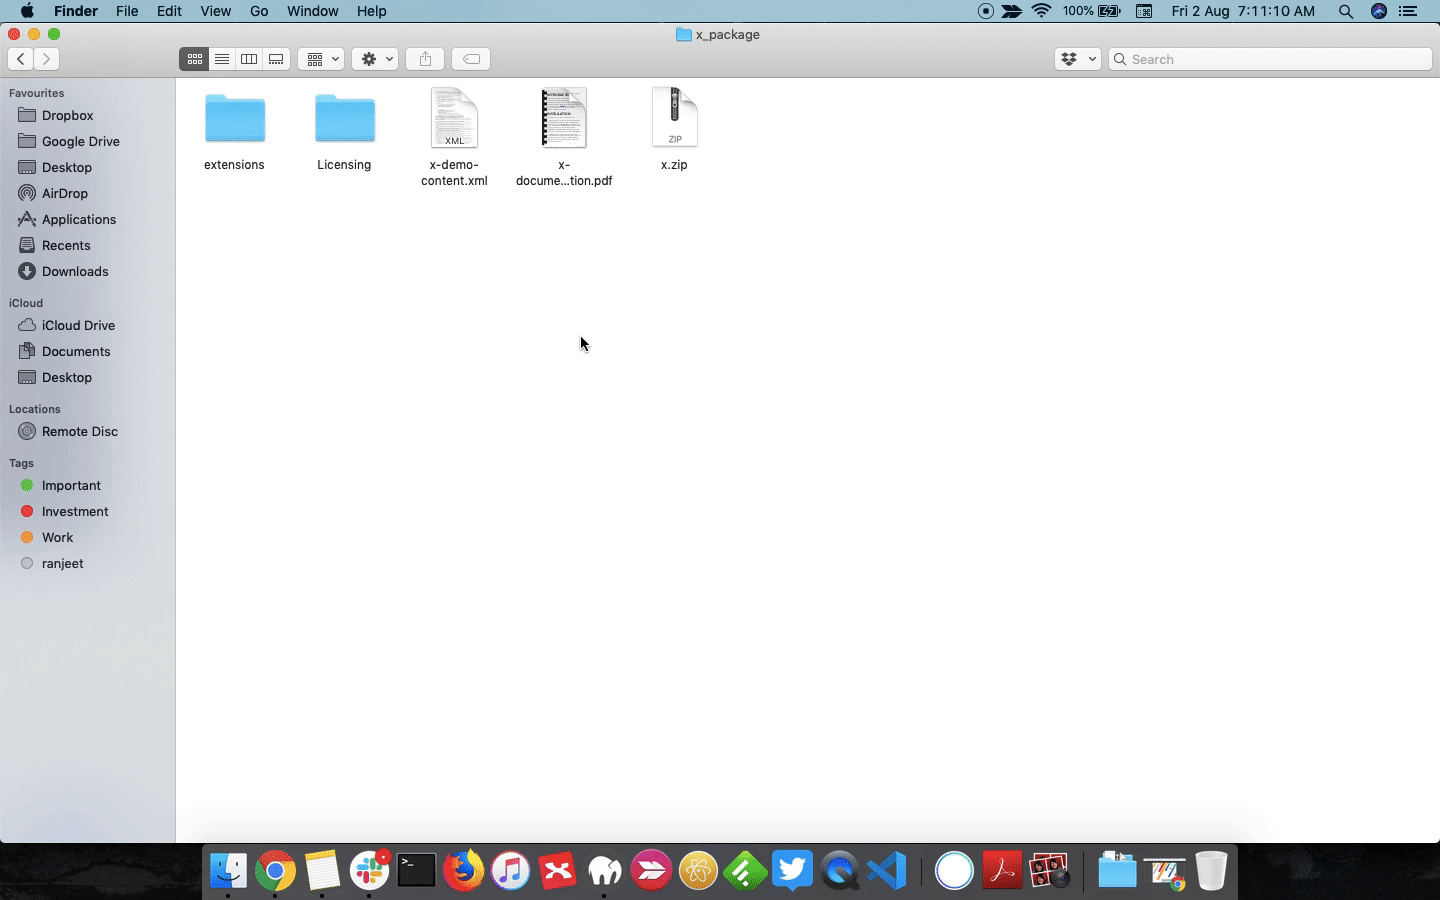Click the Search field in the toolbar
Screen dimensions: 1440x900
pos(1270,59)
